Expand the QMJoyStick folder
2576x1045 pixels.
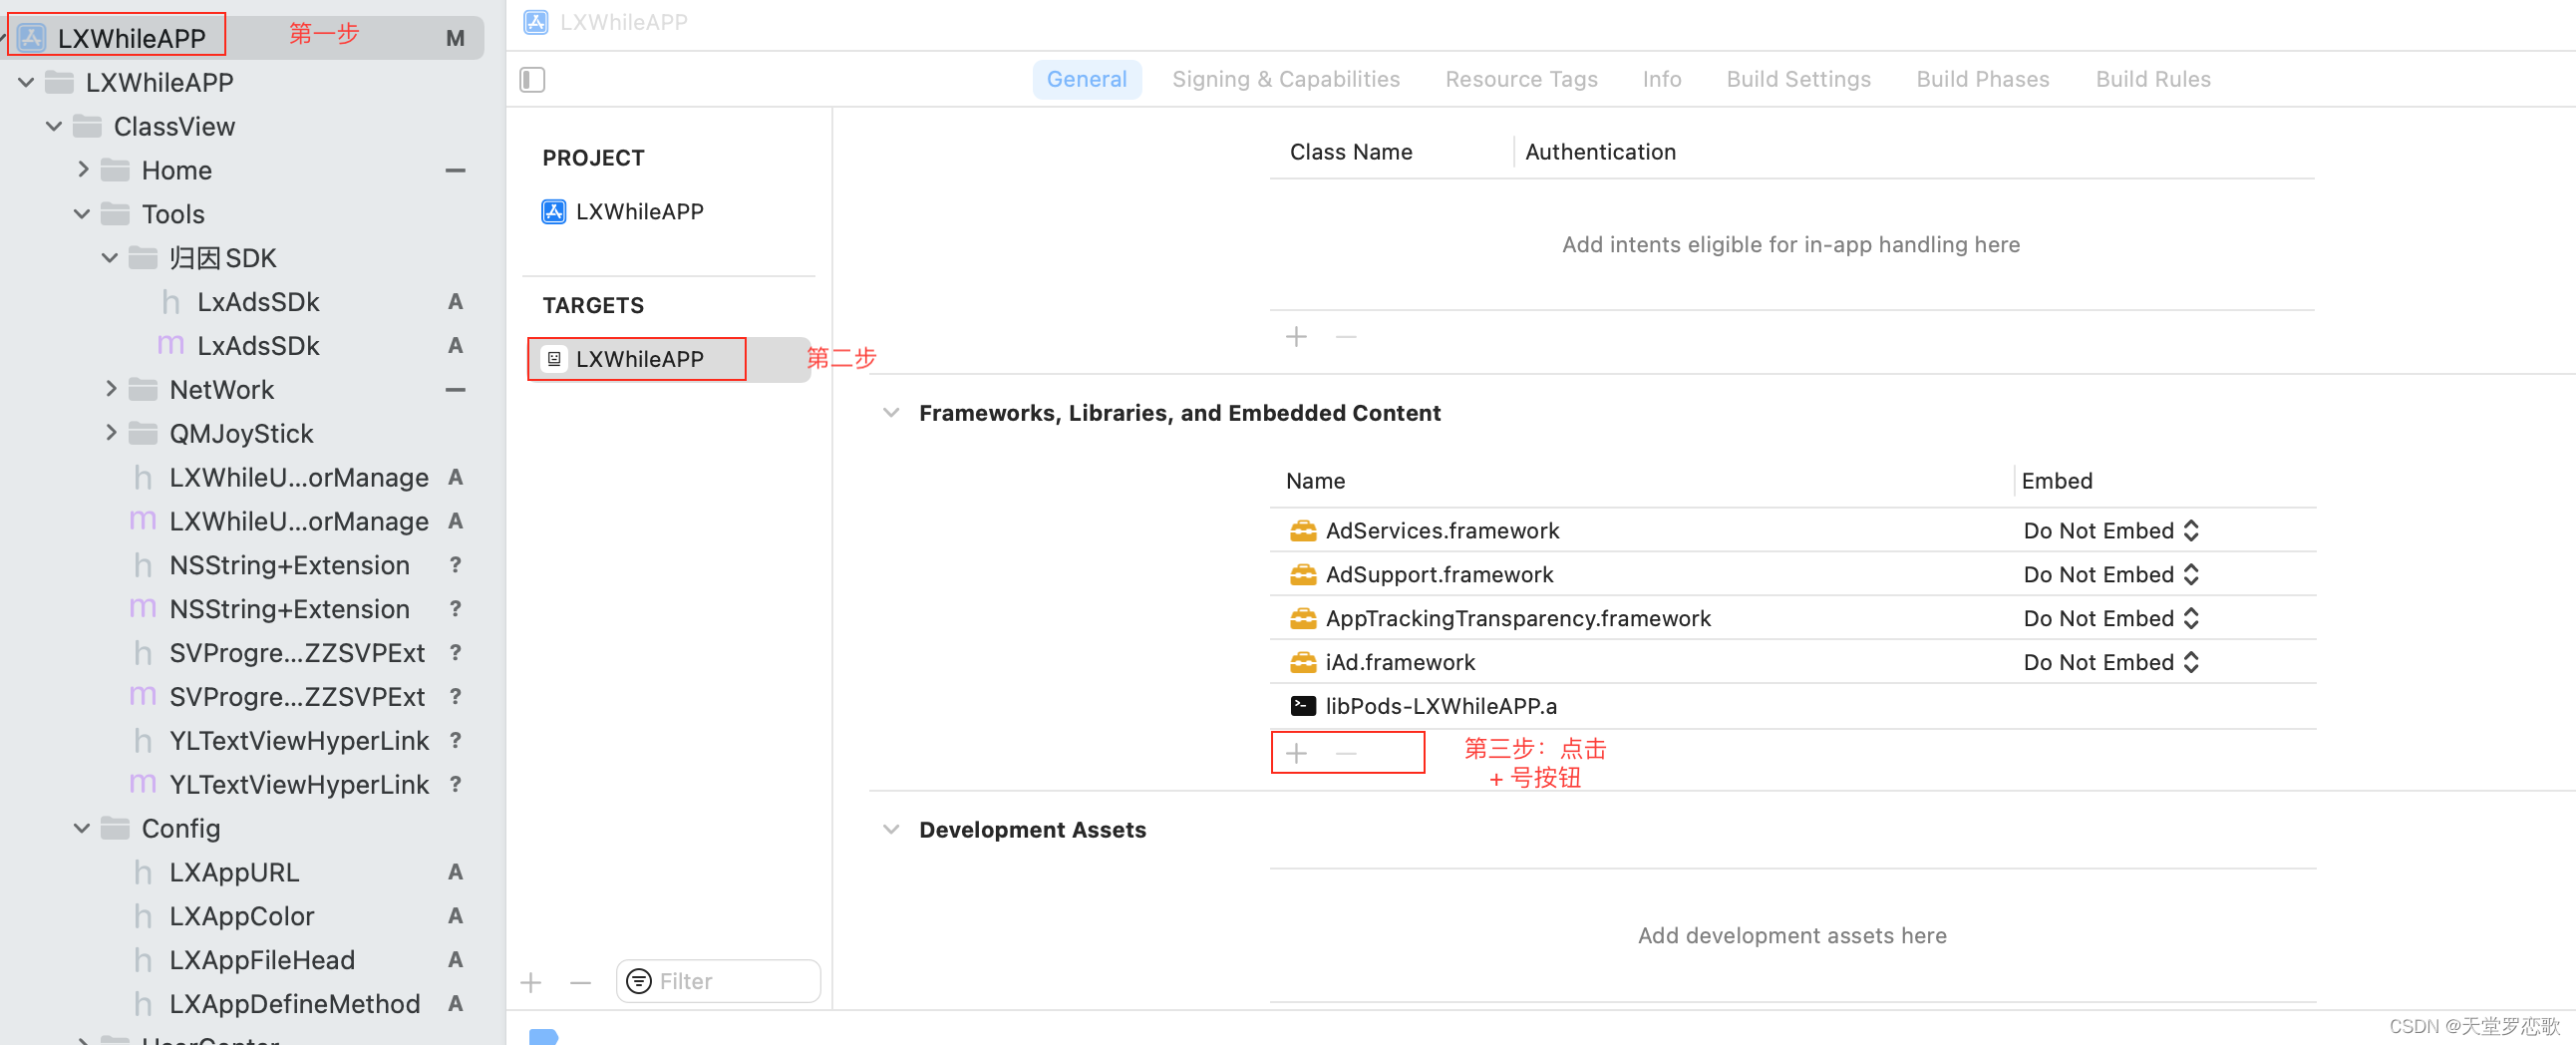(111, 433)
